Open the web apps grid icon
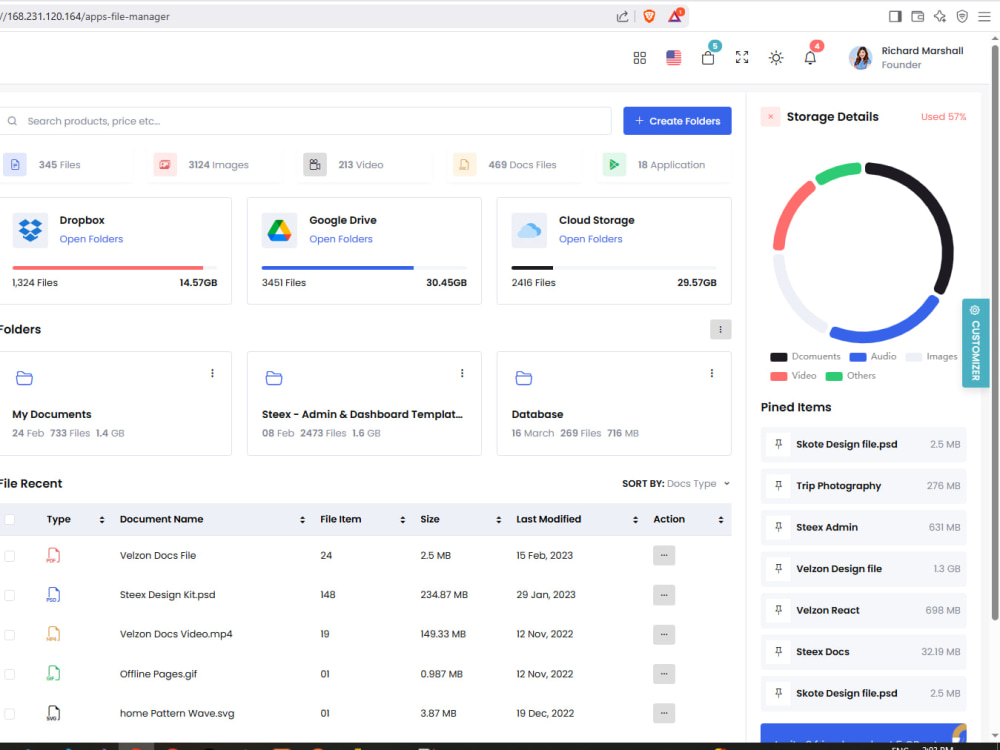 [x=640, y=58]
